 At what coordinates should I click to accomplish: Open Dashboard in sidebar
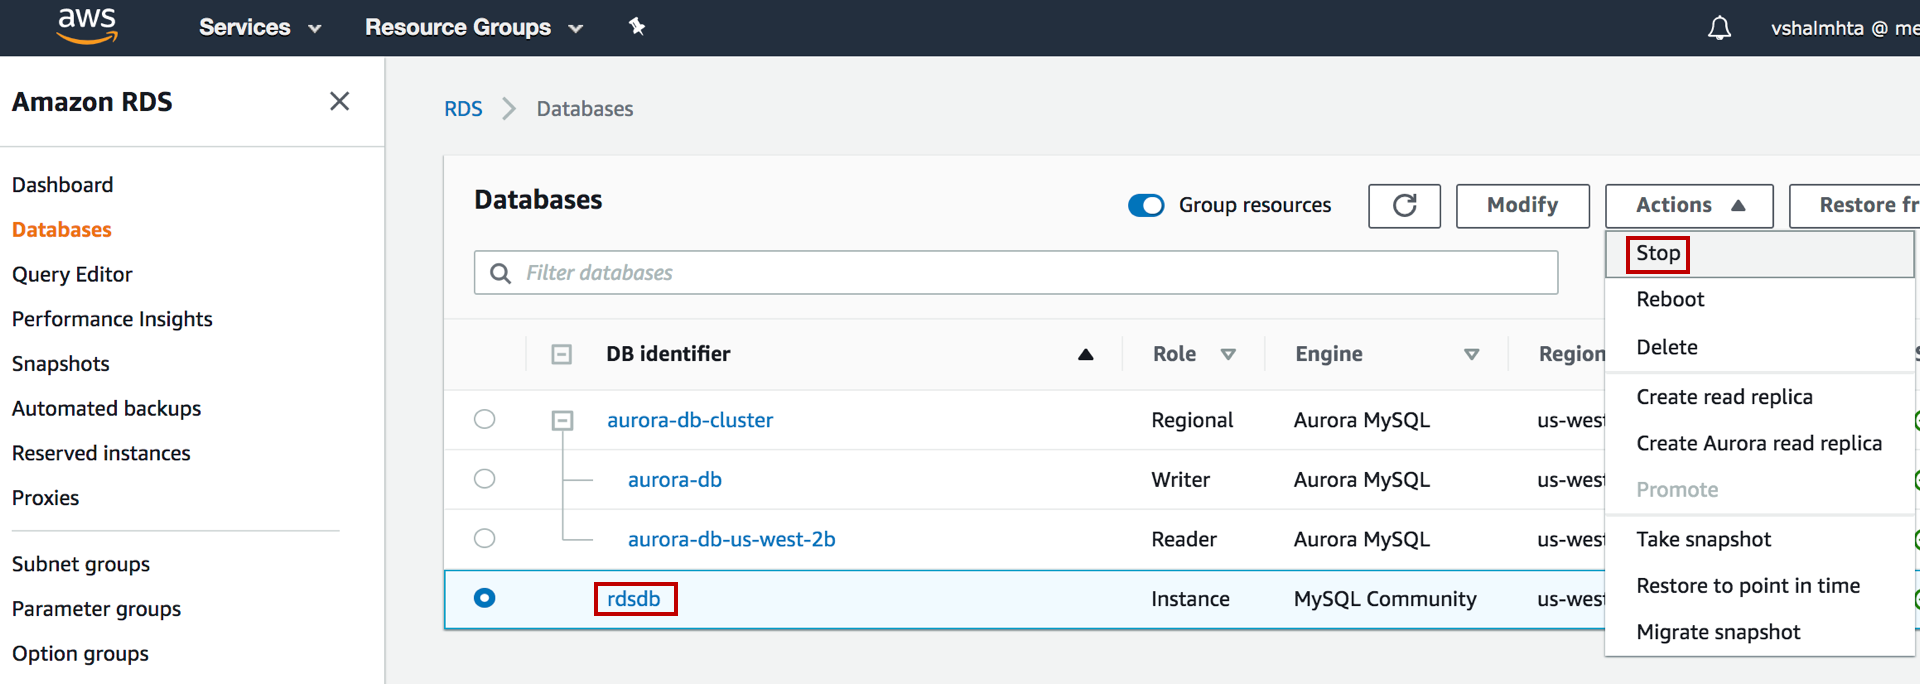(62, 185)
